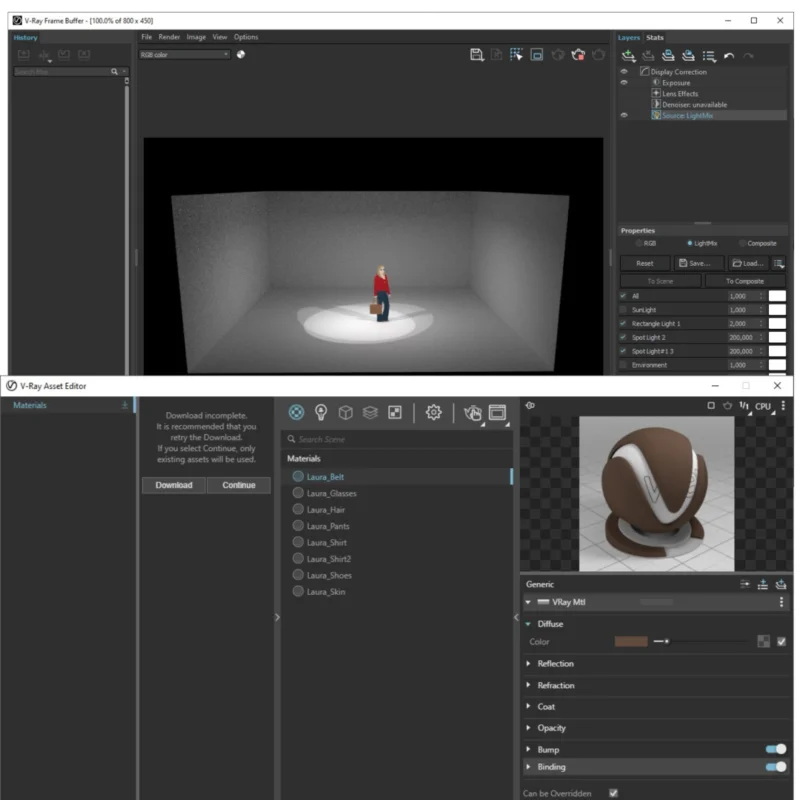Select the Composite radio button
Screen dimensions: 800x800
pos(740,242)
